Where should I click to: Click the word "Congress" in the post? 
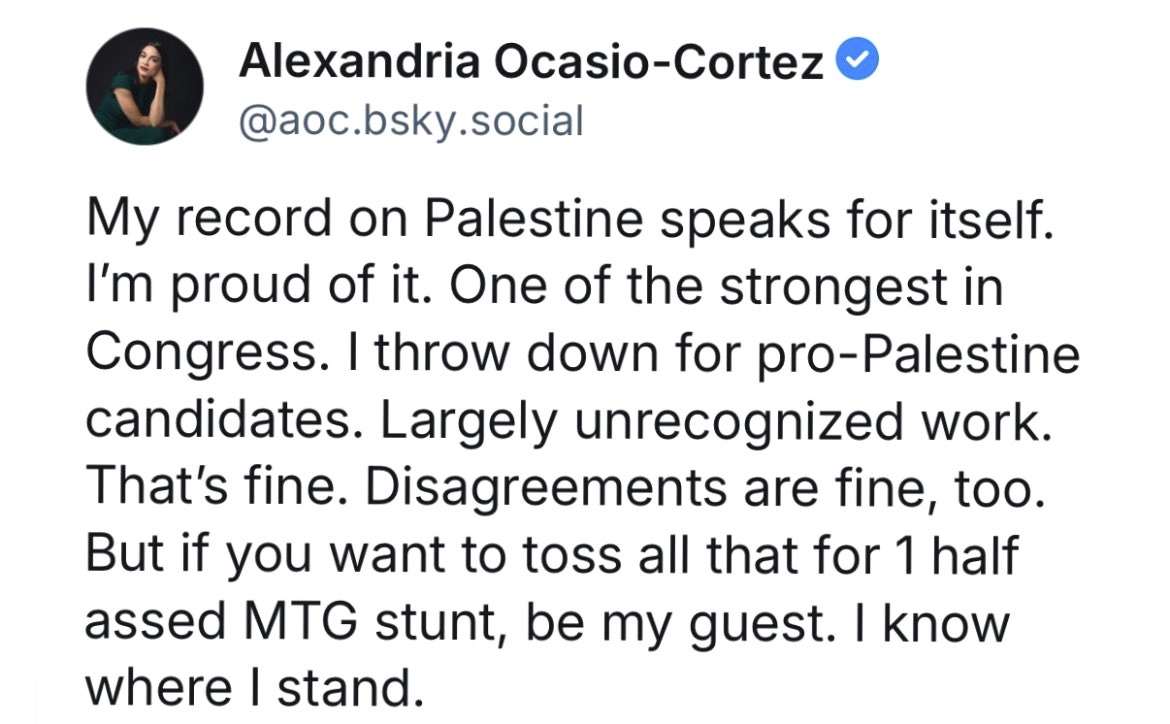pyautogui.click(x=200, y=354)
